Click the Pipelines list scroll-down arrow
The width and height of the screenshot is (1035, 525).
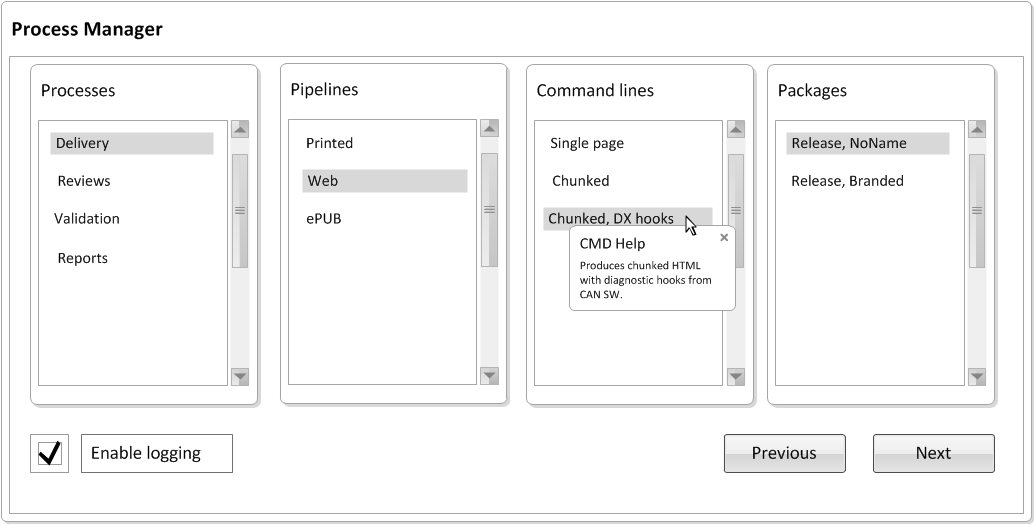coord(489,376)
